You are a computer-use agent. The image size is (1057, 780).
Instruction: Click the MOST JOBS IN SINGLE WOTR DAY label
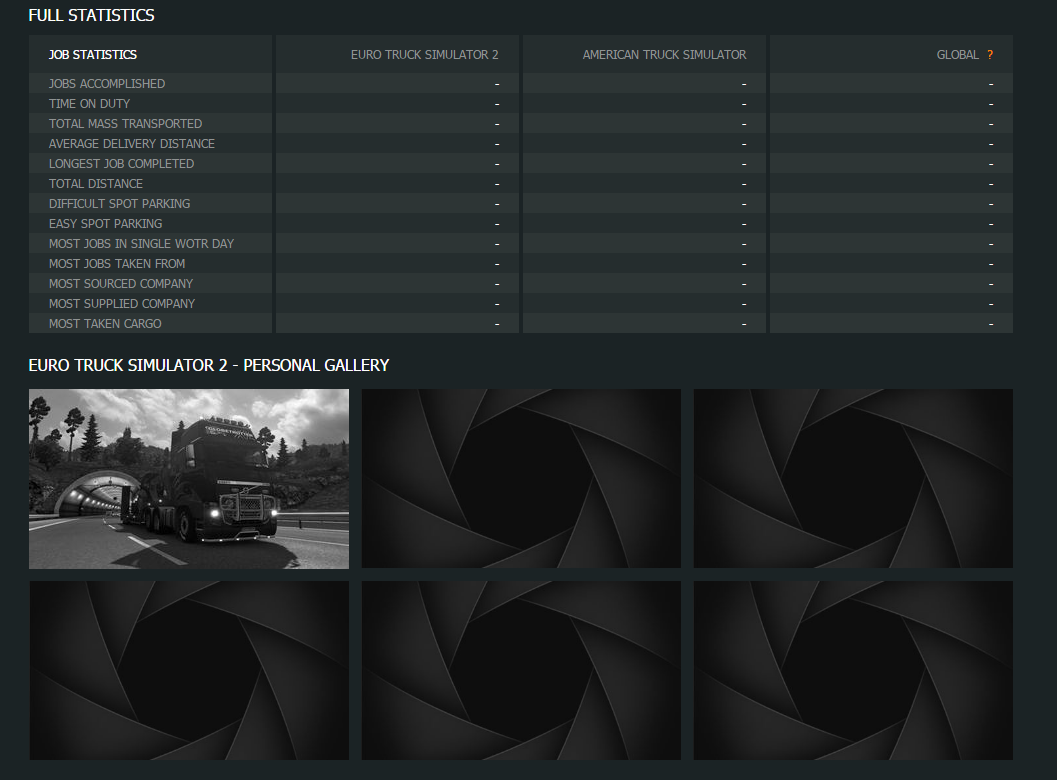(142, 243)
